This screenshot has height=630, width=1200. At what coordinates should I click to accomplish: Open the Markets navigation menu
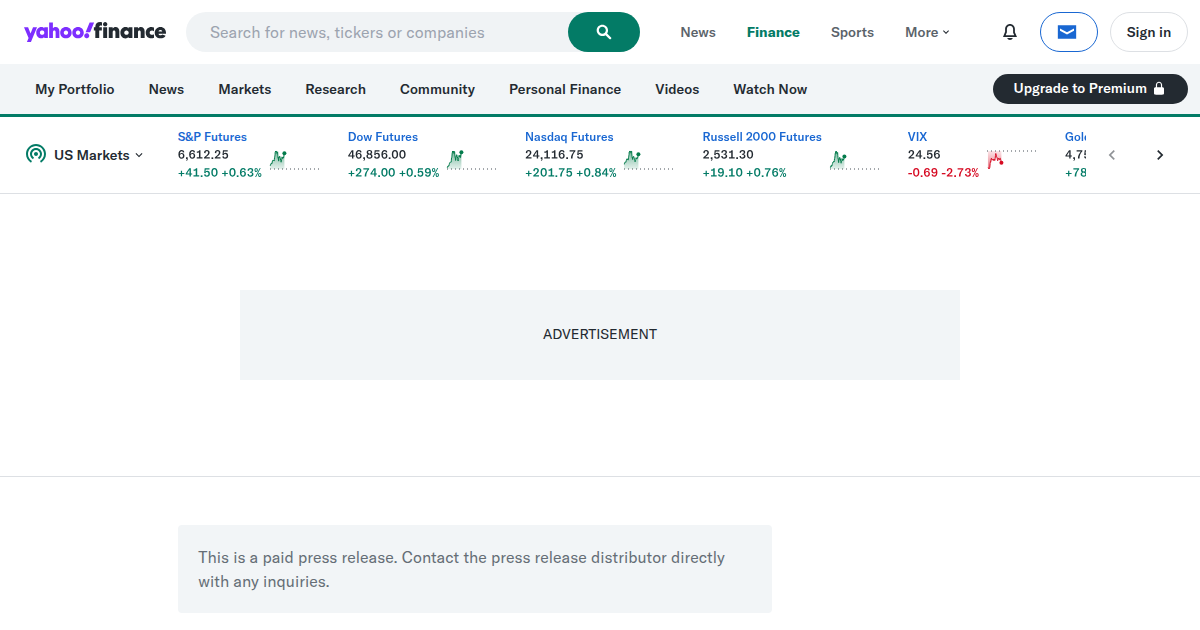click(244, 89)
